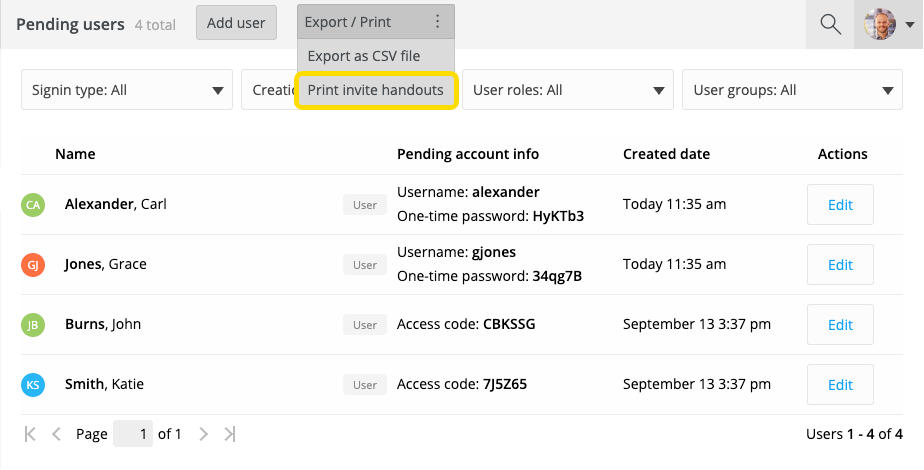Open the partially hidden Creation filter dropdown
This screenshot has width=924, height=470.
click(x=269, y=90)
